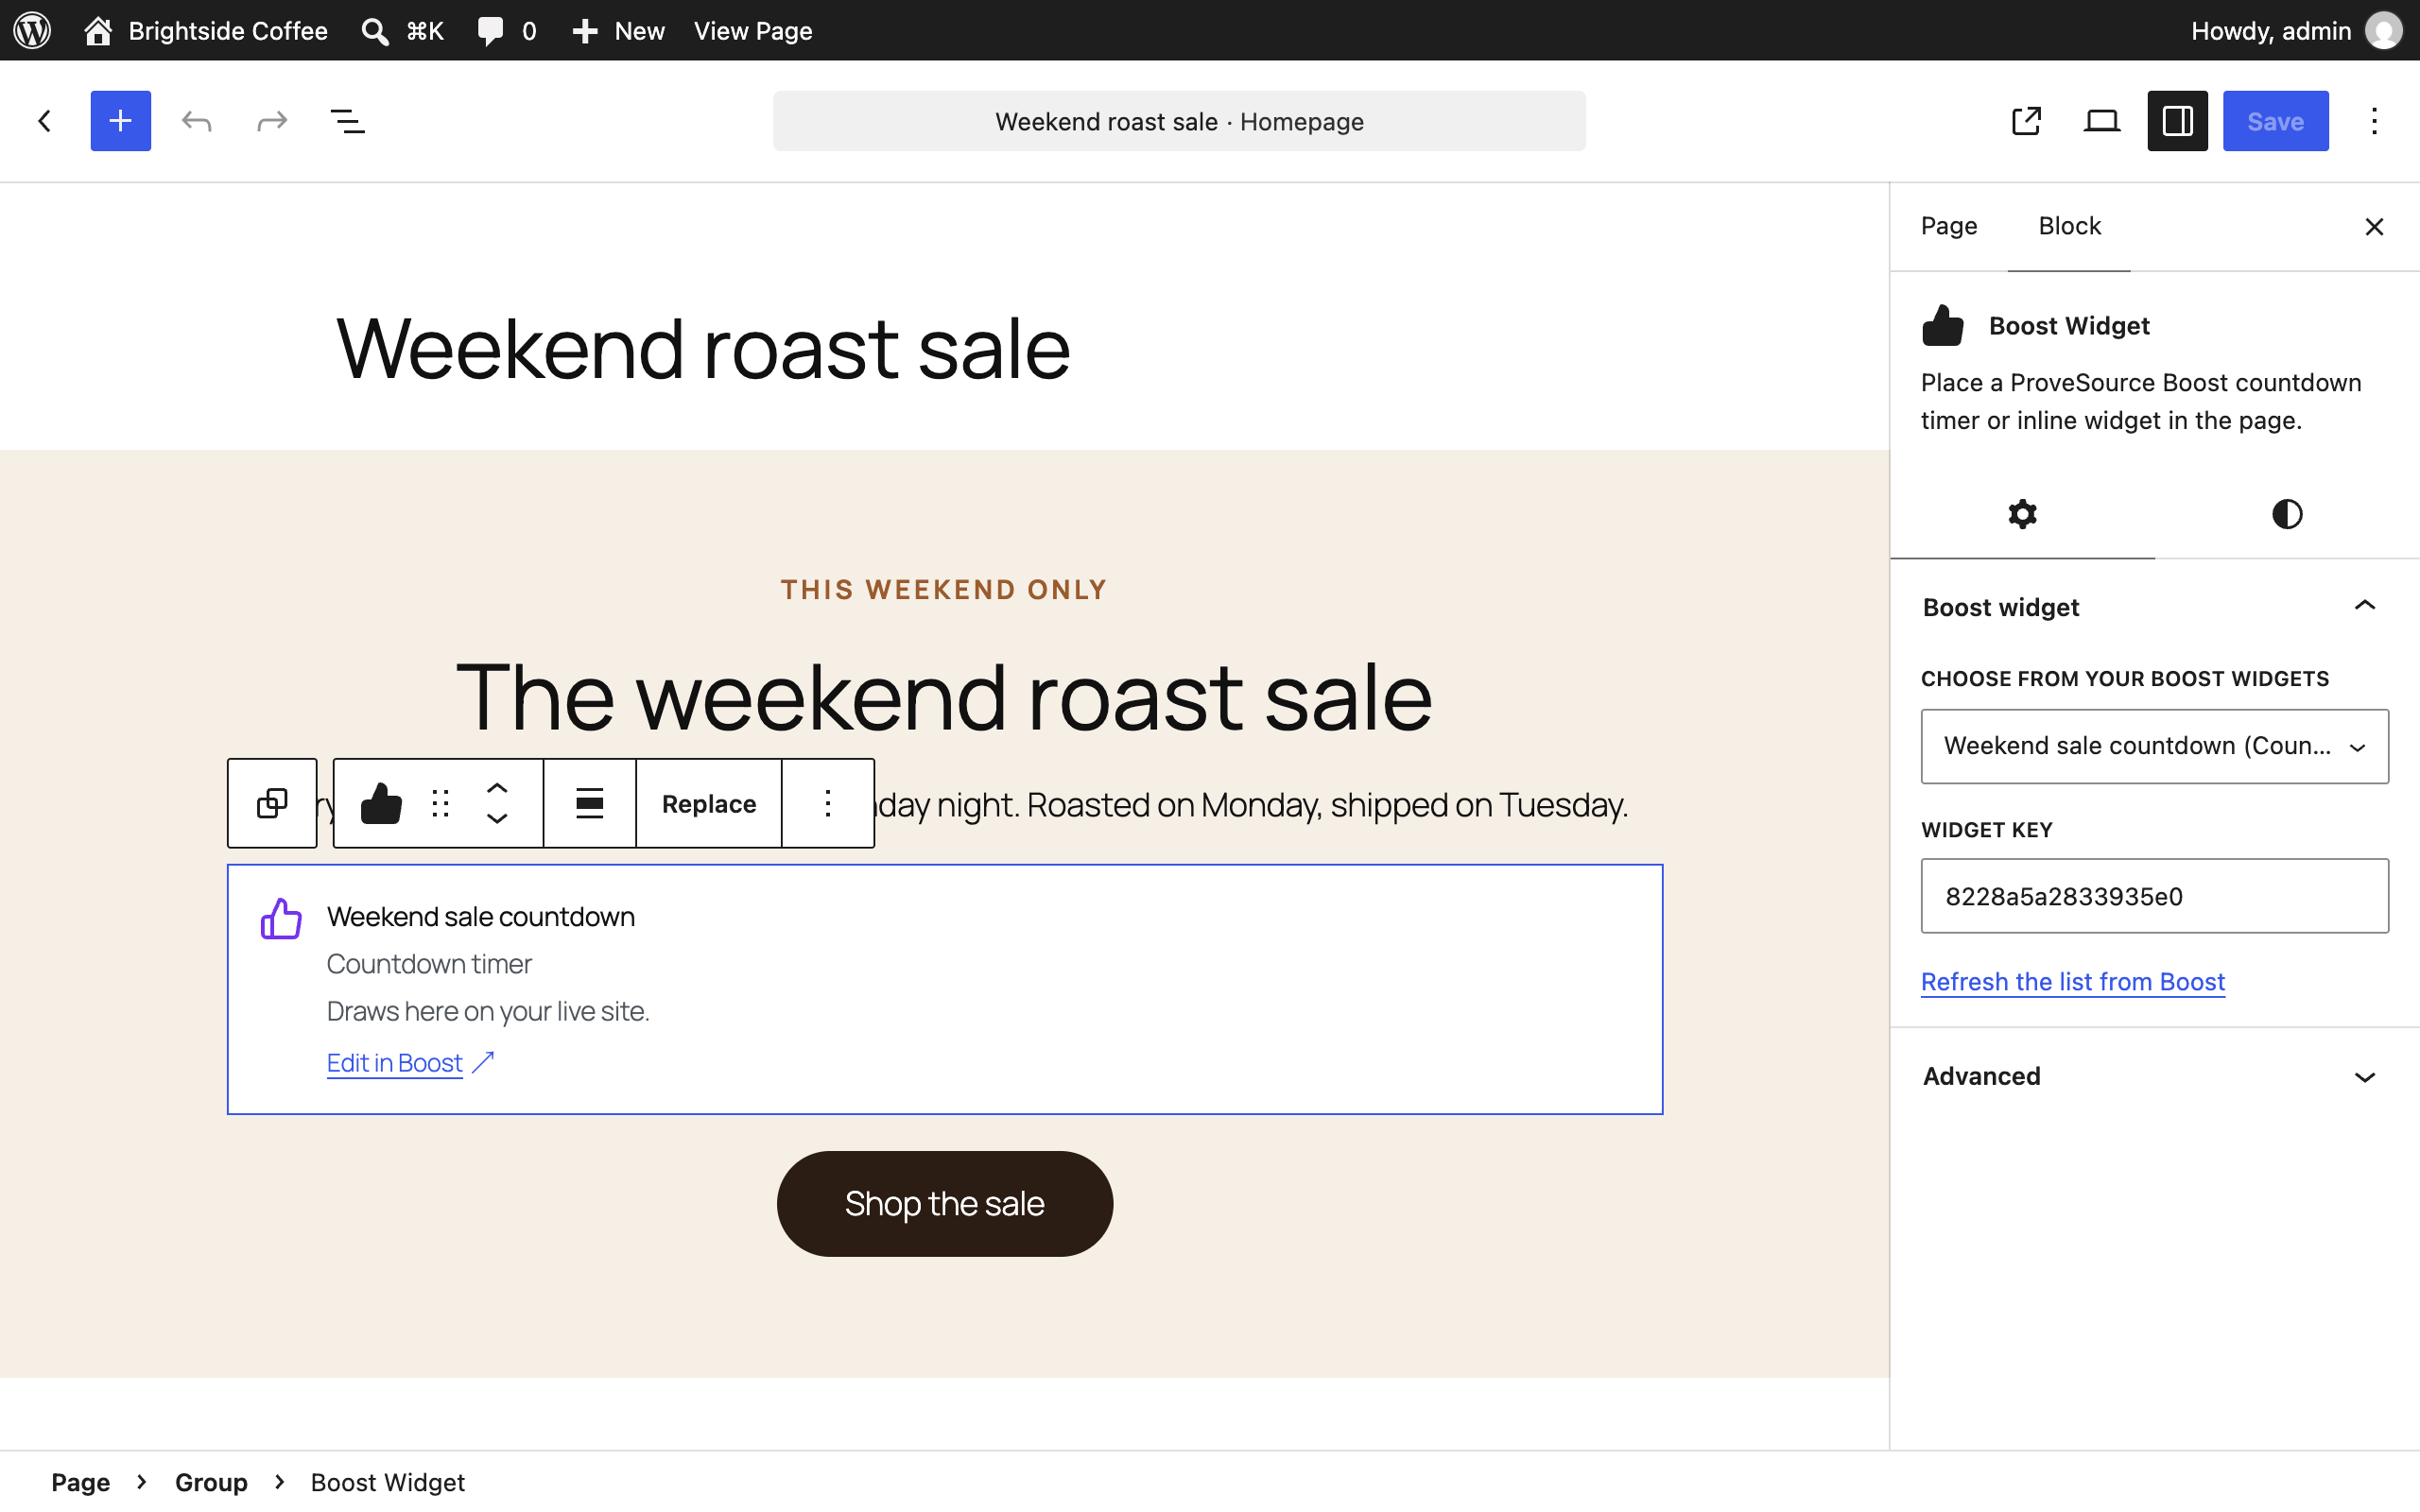Toggle the Settings sidebar panel
Screen dimensions: 2420x1512
2177,121
